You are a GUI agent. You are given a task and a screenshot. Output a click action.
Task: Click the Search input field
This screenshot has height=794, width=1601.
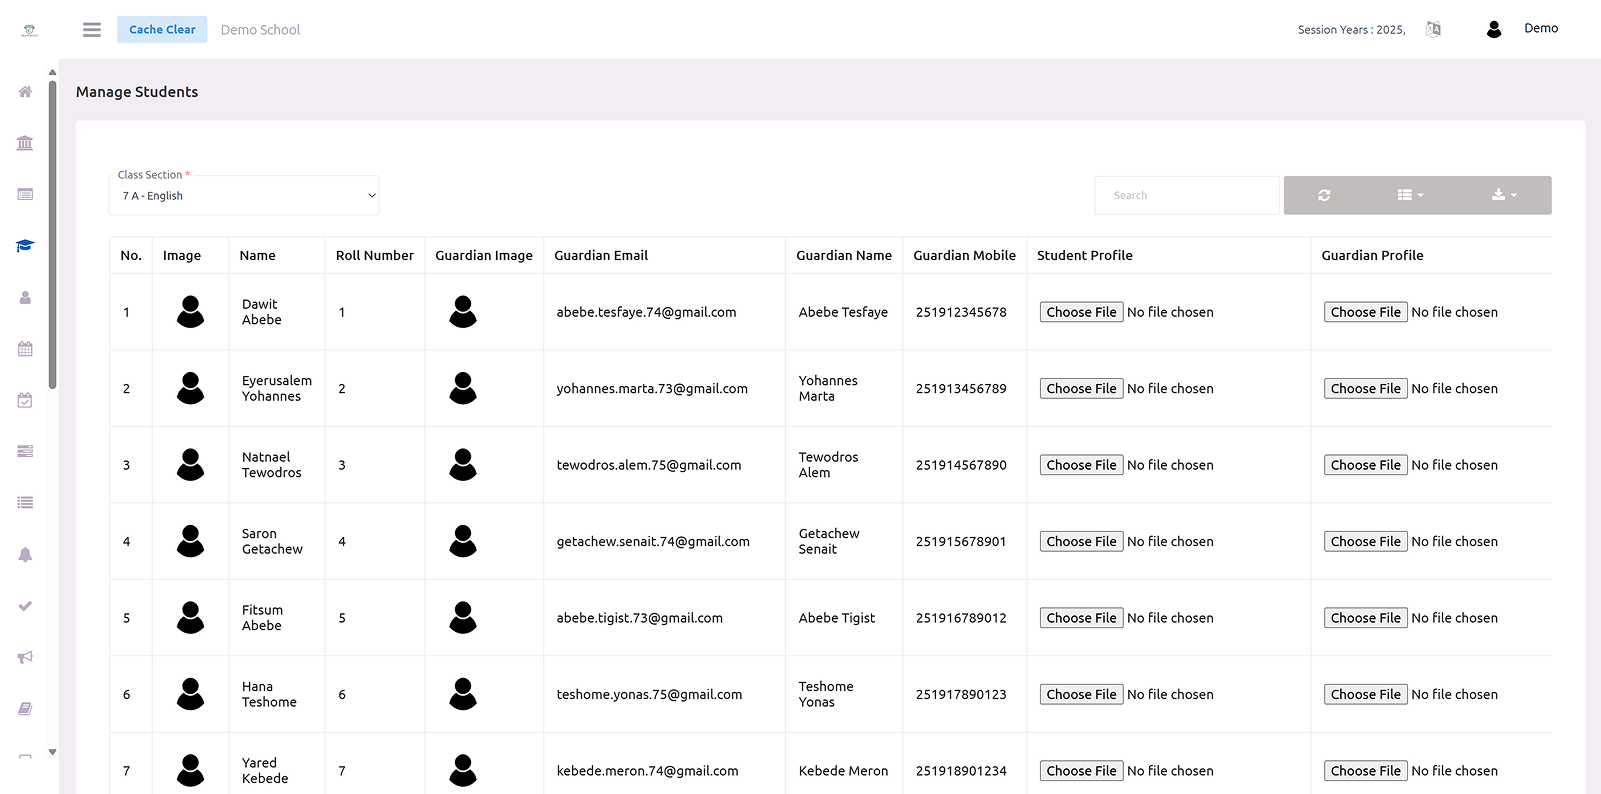point(1186,196)
